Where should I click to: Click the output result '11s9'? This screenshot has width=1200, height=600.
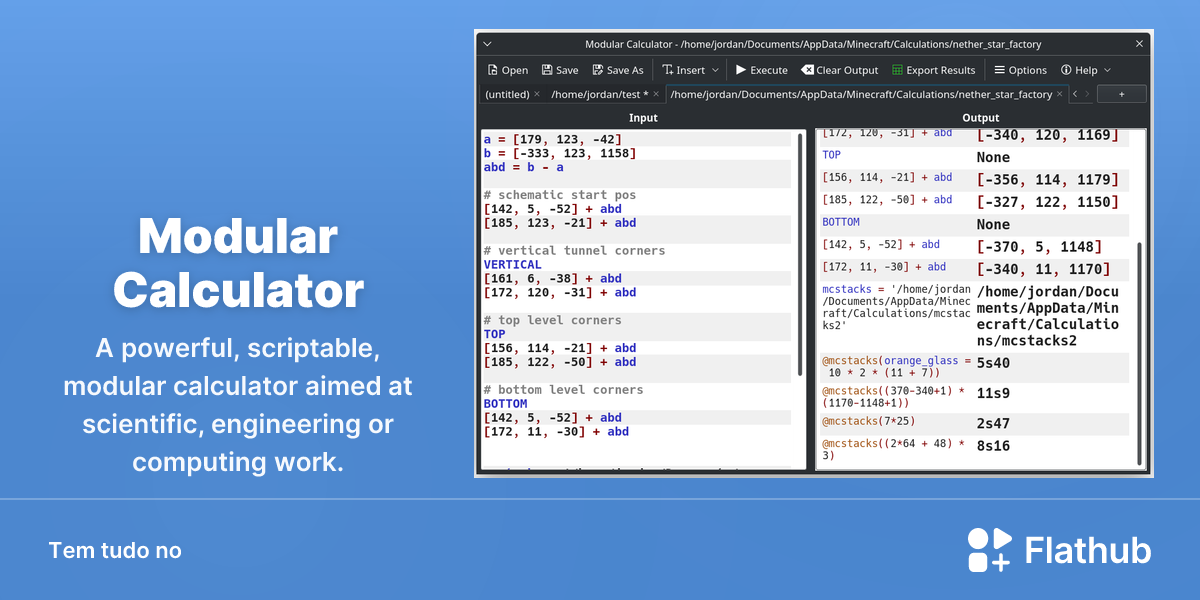click(x=994, y=394)
